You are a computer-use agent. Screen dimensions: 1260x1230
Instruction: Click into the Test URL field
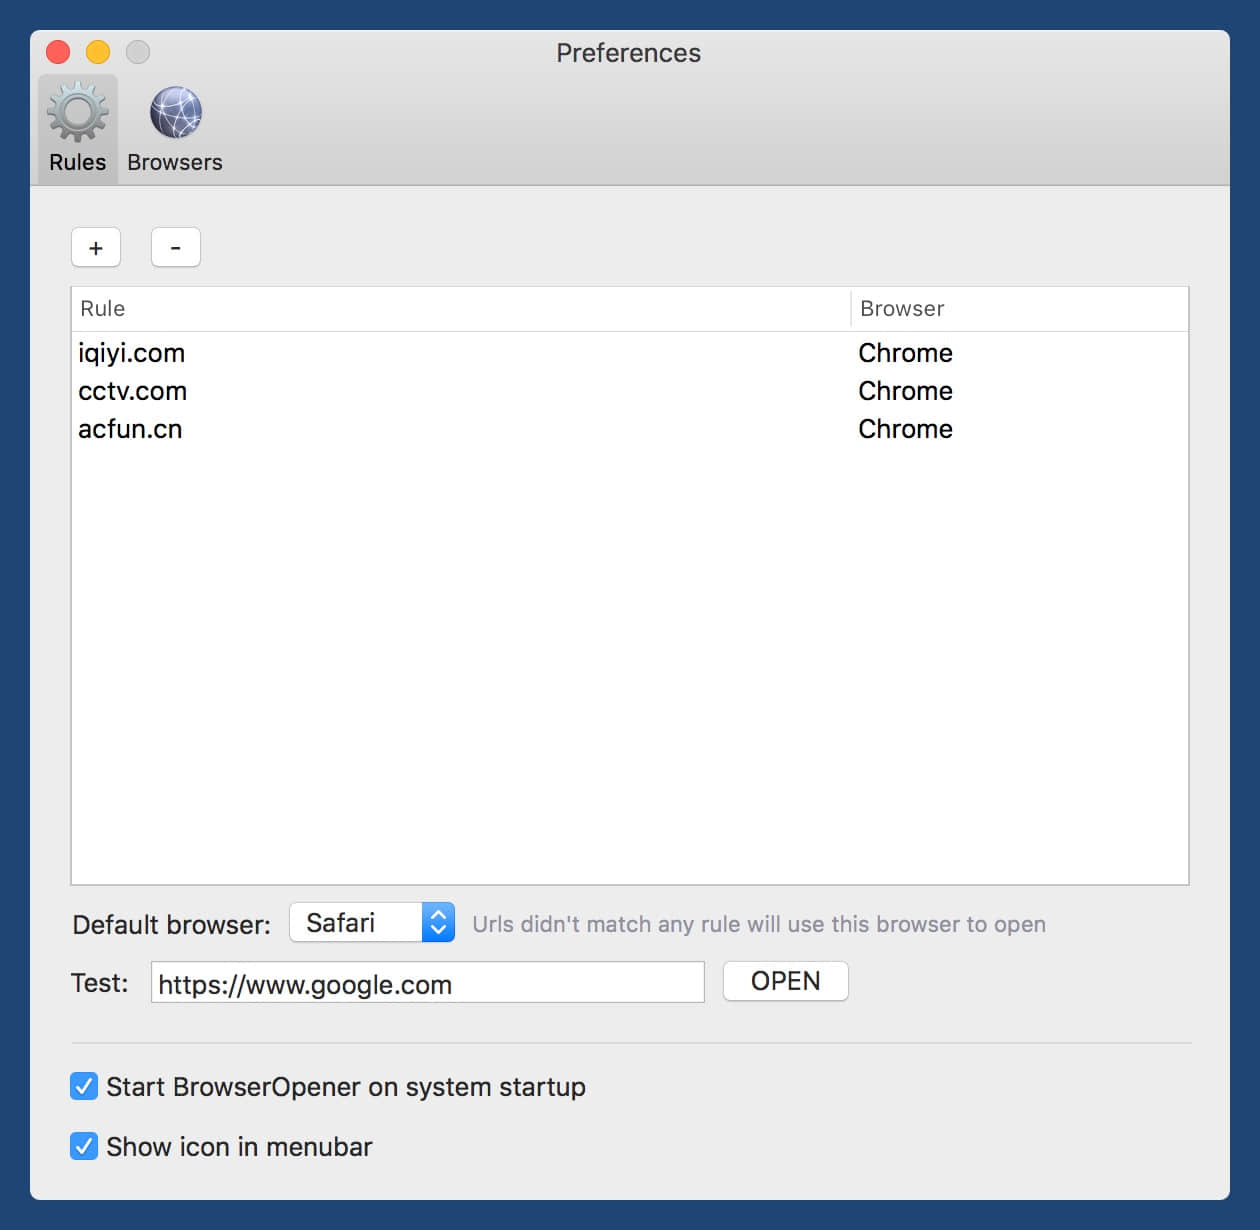tap(427, 983)
